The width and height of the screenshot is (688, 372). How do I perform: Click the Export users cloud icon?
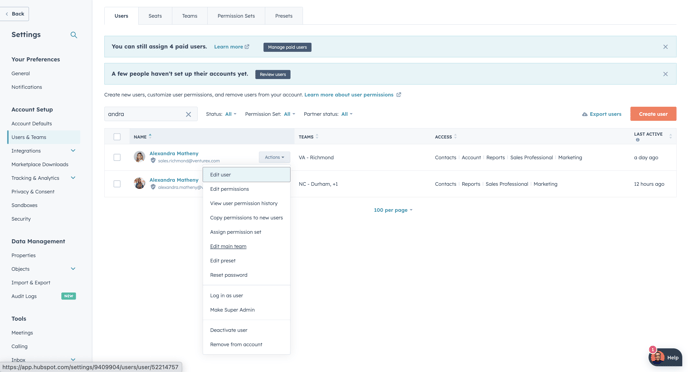point(584,114)
